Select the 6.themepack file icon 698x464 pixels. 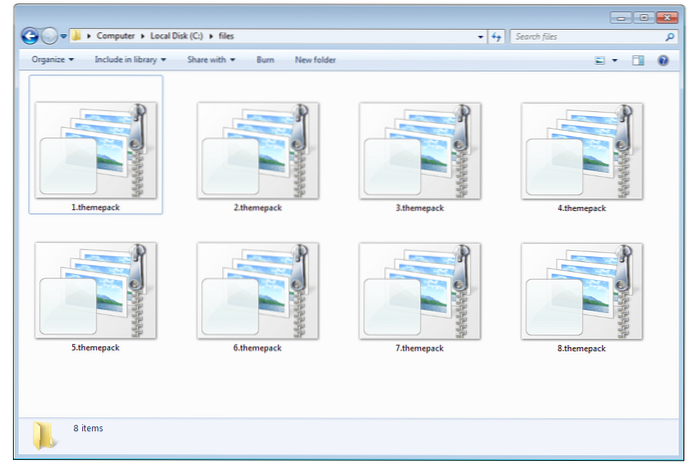258,290
